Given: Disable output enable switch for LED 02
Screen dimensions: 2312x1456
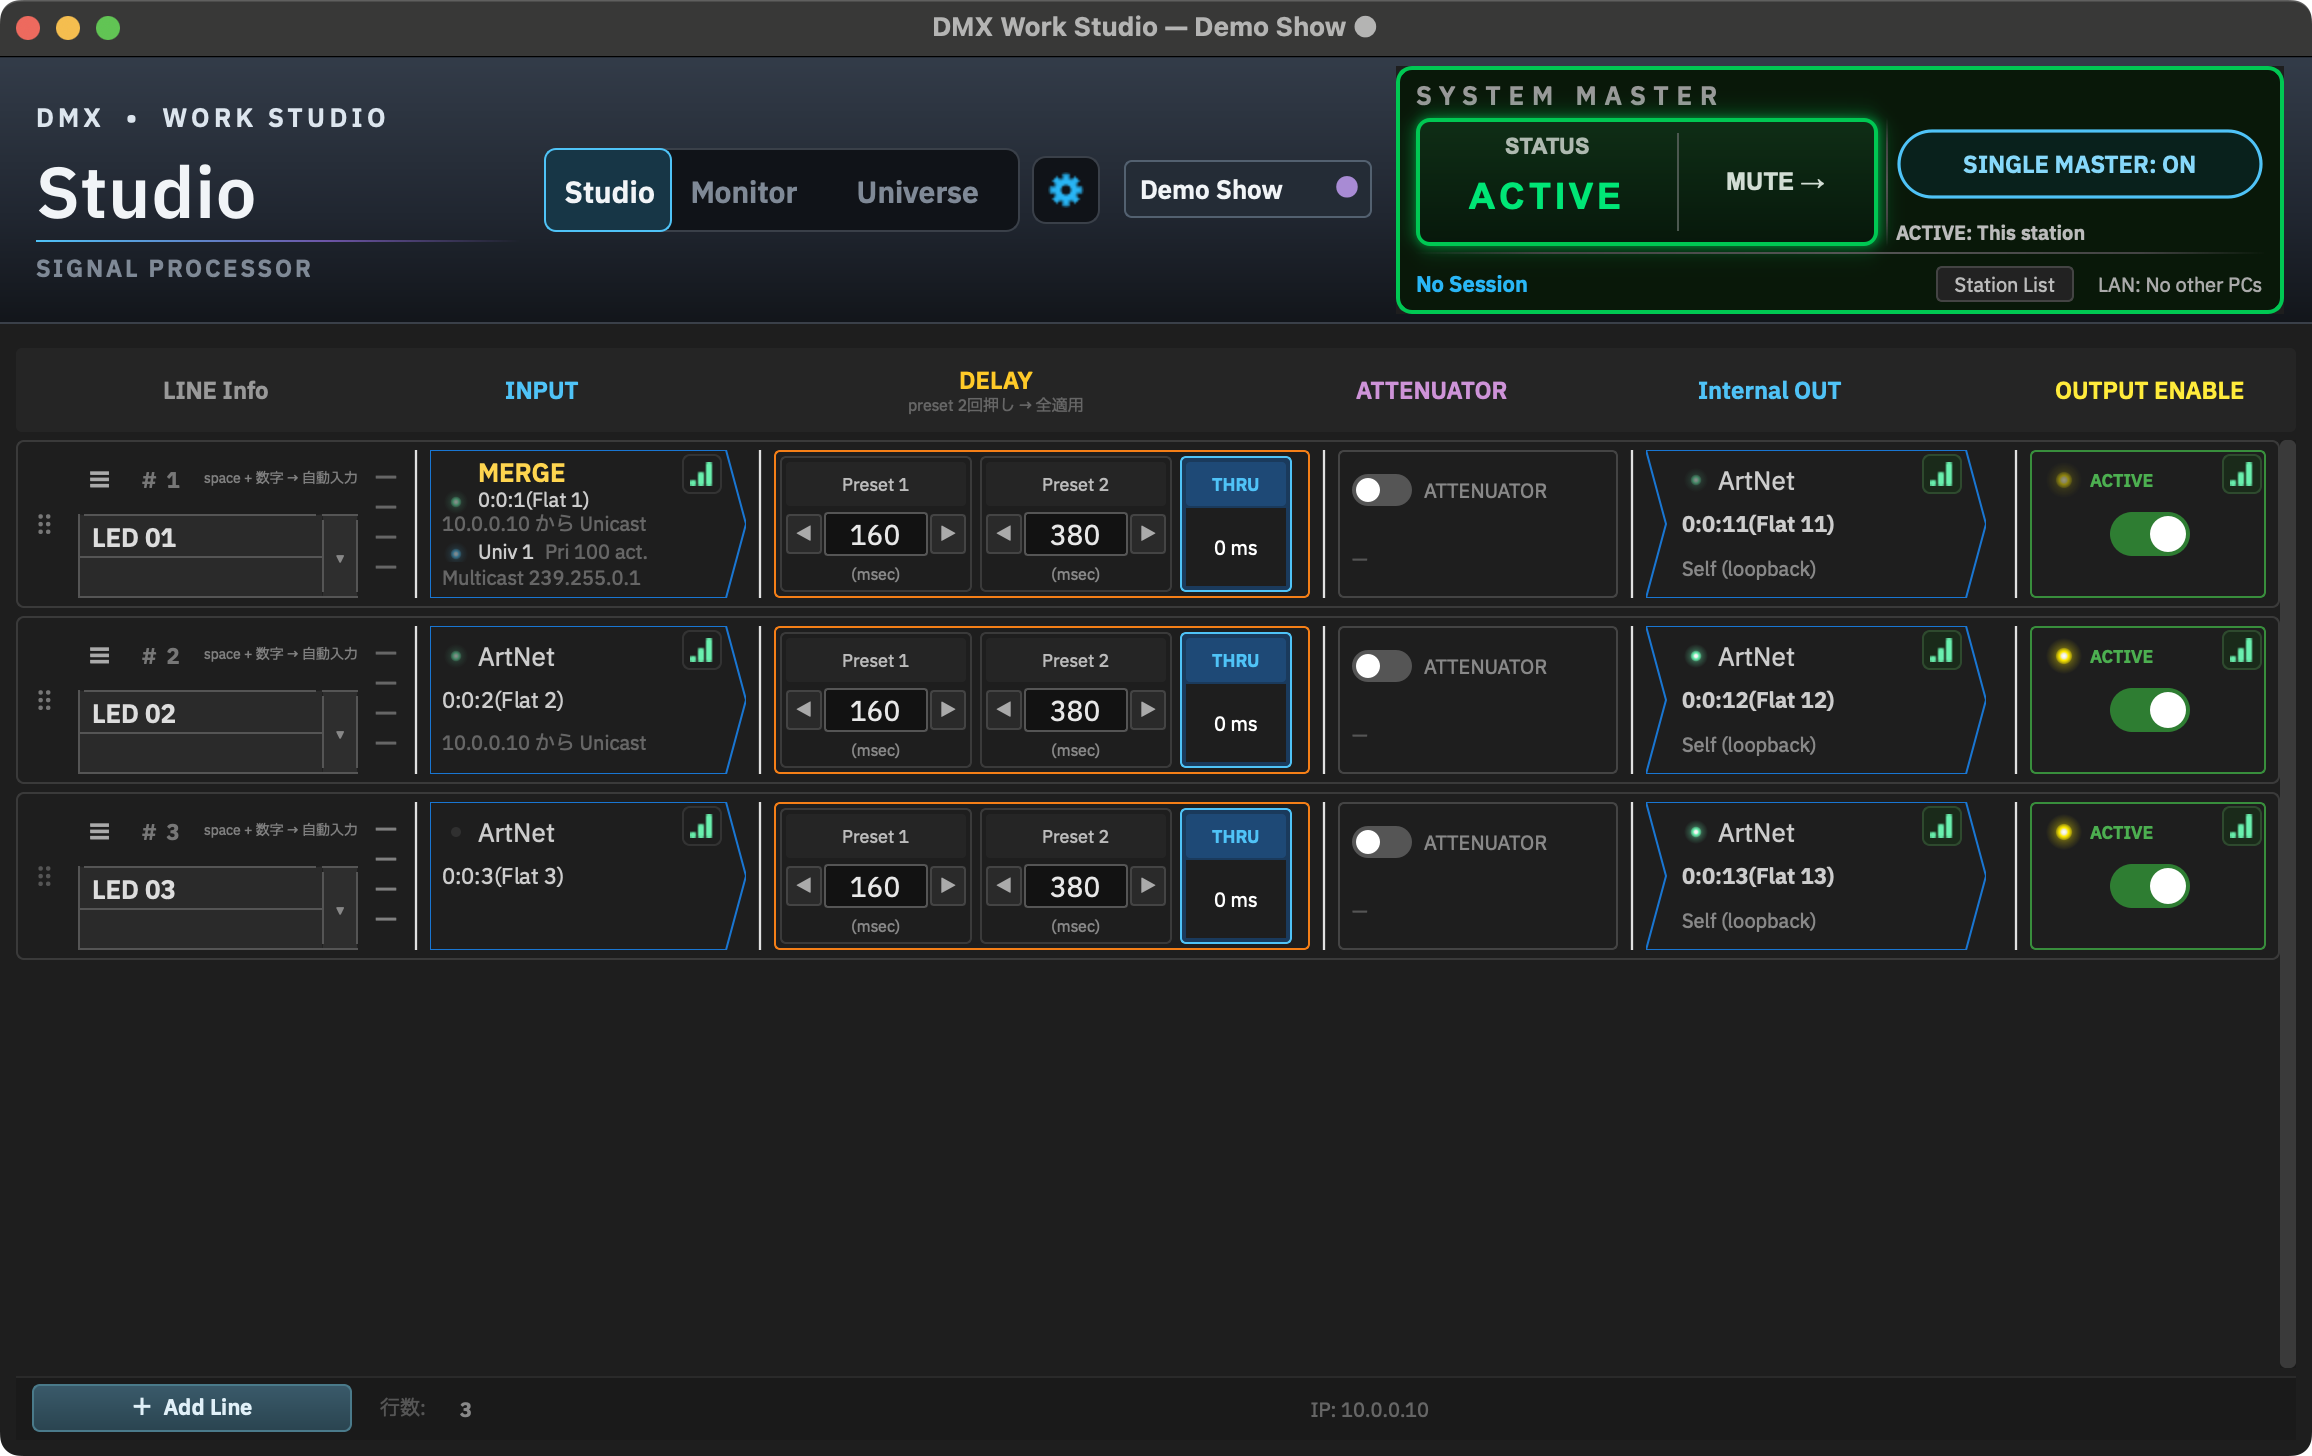Looking at the screenshot, I should [2149, 710].
